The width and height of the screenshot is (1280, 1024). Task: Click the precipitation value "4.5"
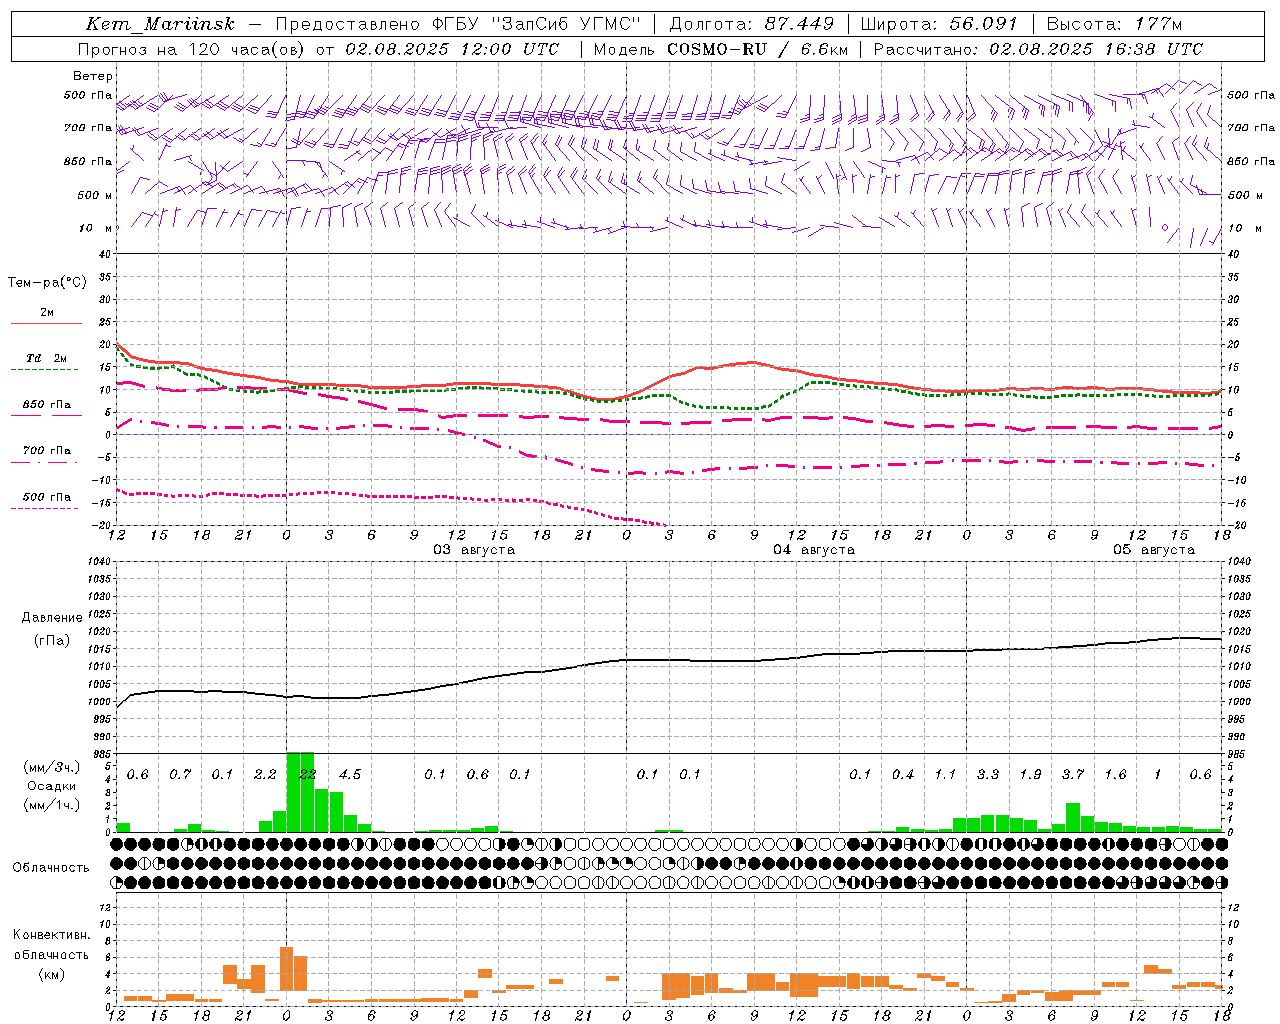tap(350, 775)
